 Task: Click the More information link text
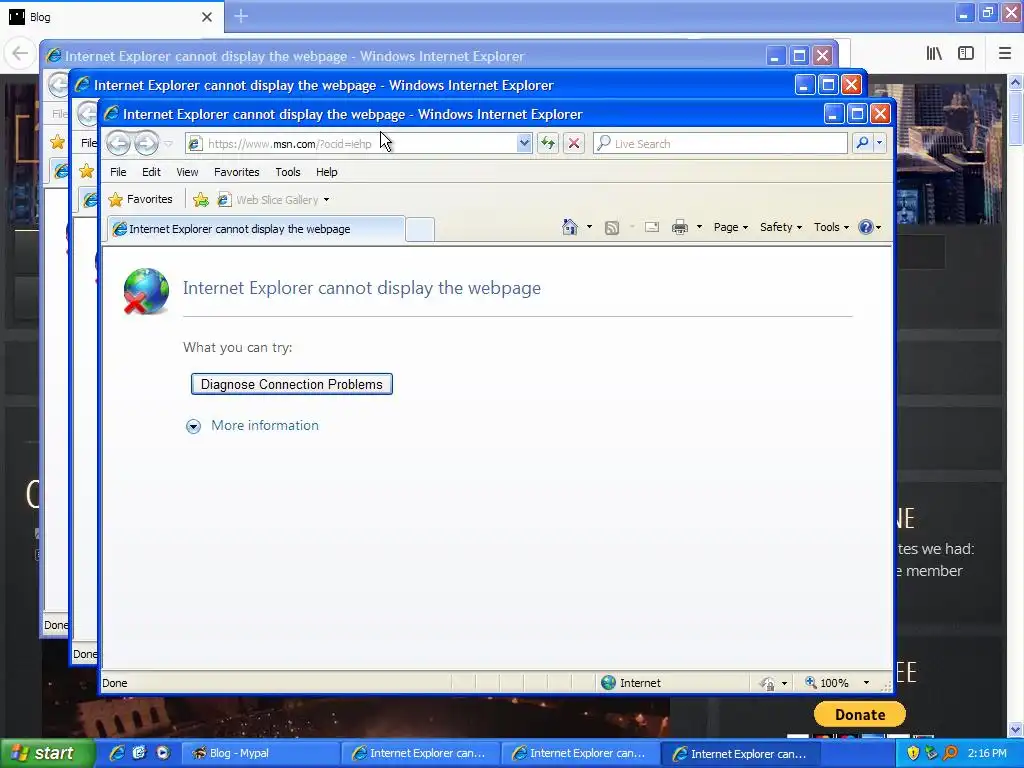(x=265, y=425)
